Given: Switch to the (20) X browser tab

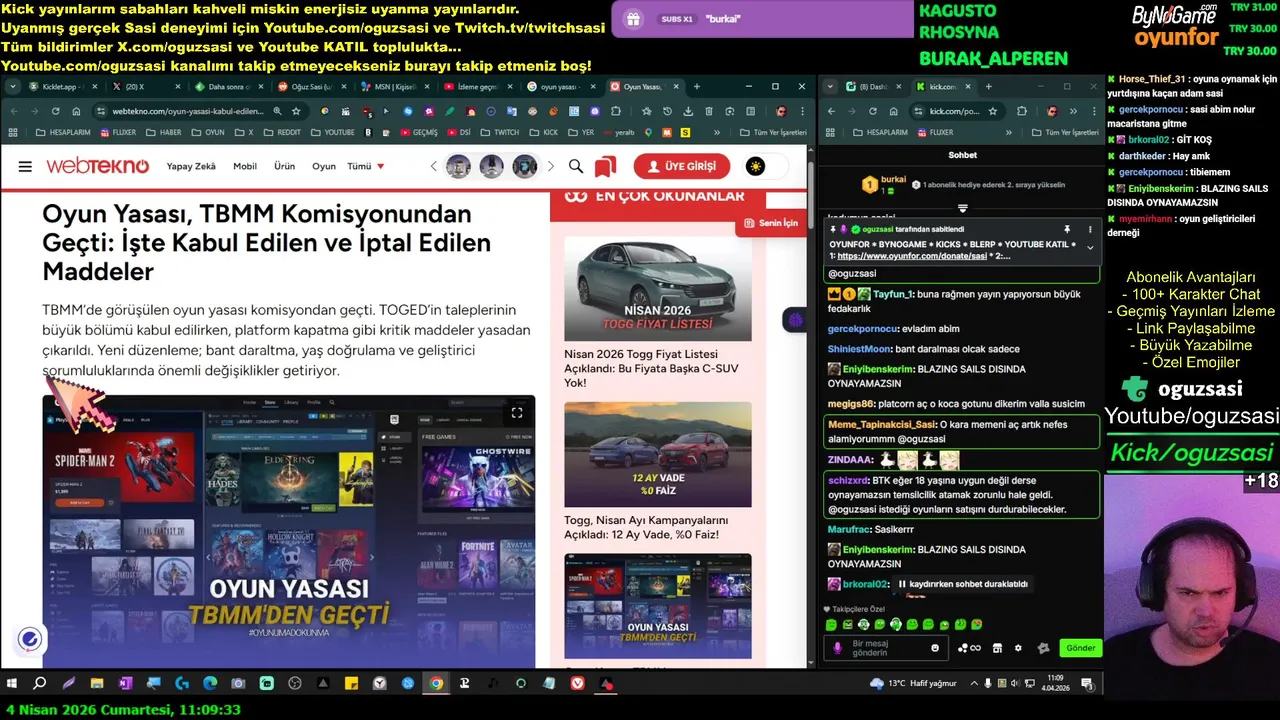Looking at the screenshot, I should [148, 87].
